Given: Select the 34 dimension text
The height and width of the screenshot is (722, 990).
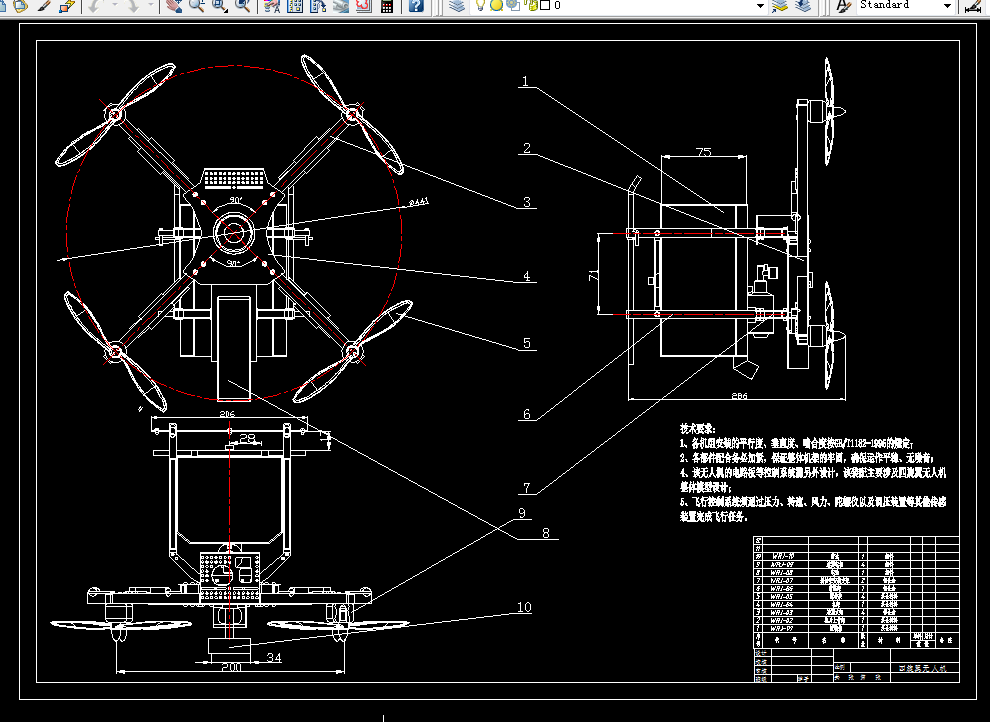Looking at the screenshot, I should pyautogui.click(x=273, y=658).
